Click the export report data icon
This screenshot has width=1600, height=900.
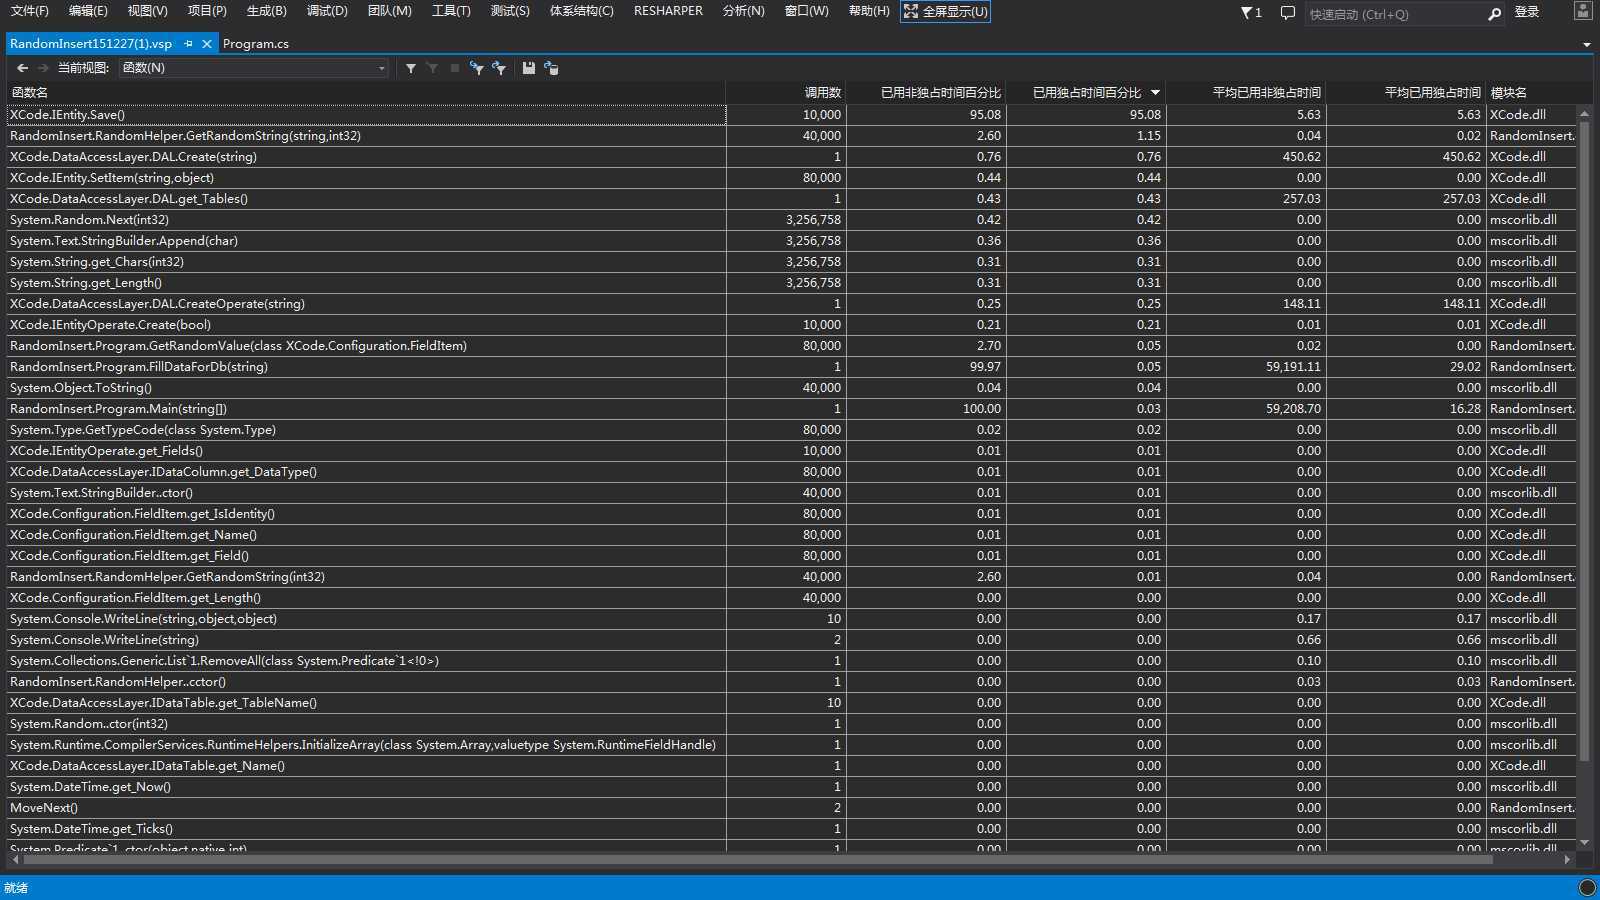(551, 68)
